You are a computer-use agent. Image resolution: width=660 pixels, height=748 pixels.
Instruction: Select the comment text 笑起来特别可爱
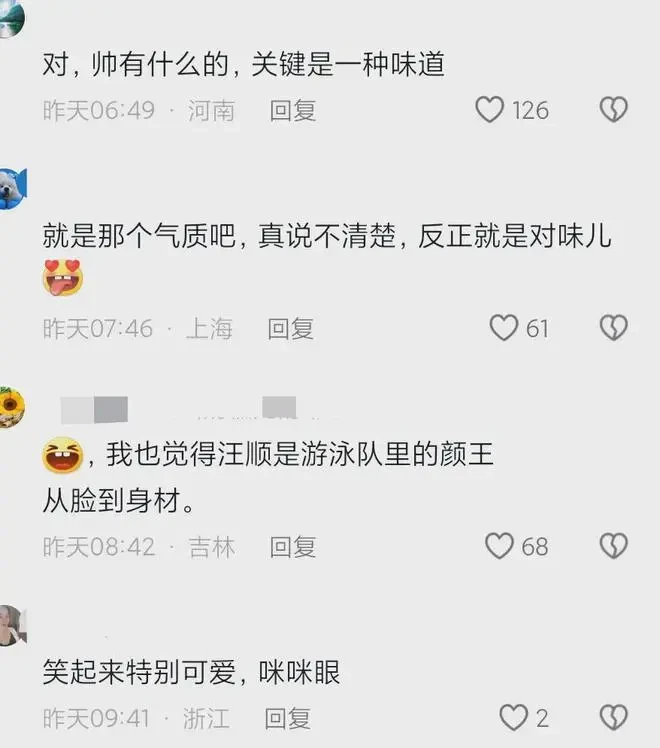point(139,672)
